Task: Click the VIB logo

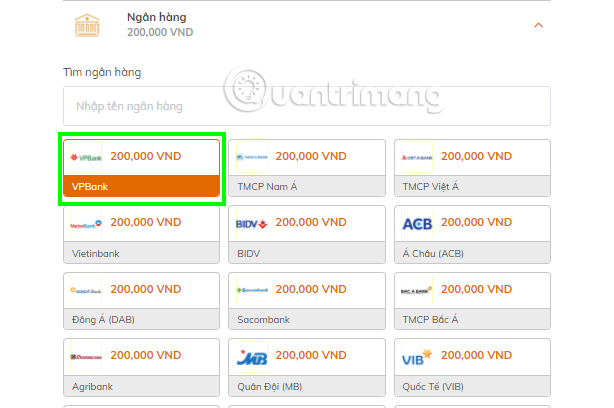Action: pos(417,357)
